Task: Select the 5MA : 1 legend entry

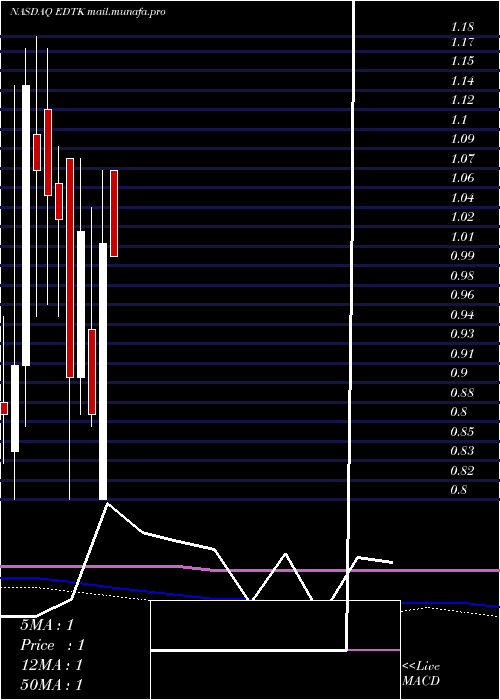Action: click(x=46, y=625)
